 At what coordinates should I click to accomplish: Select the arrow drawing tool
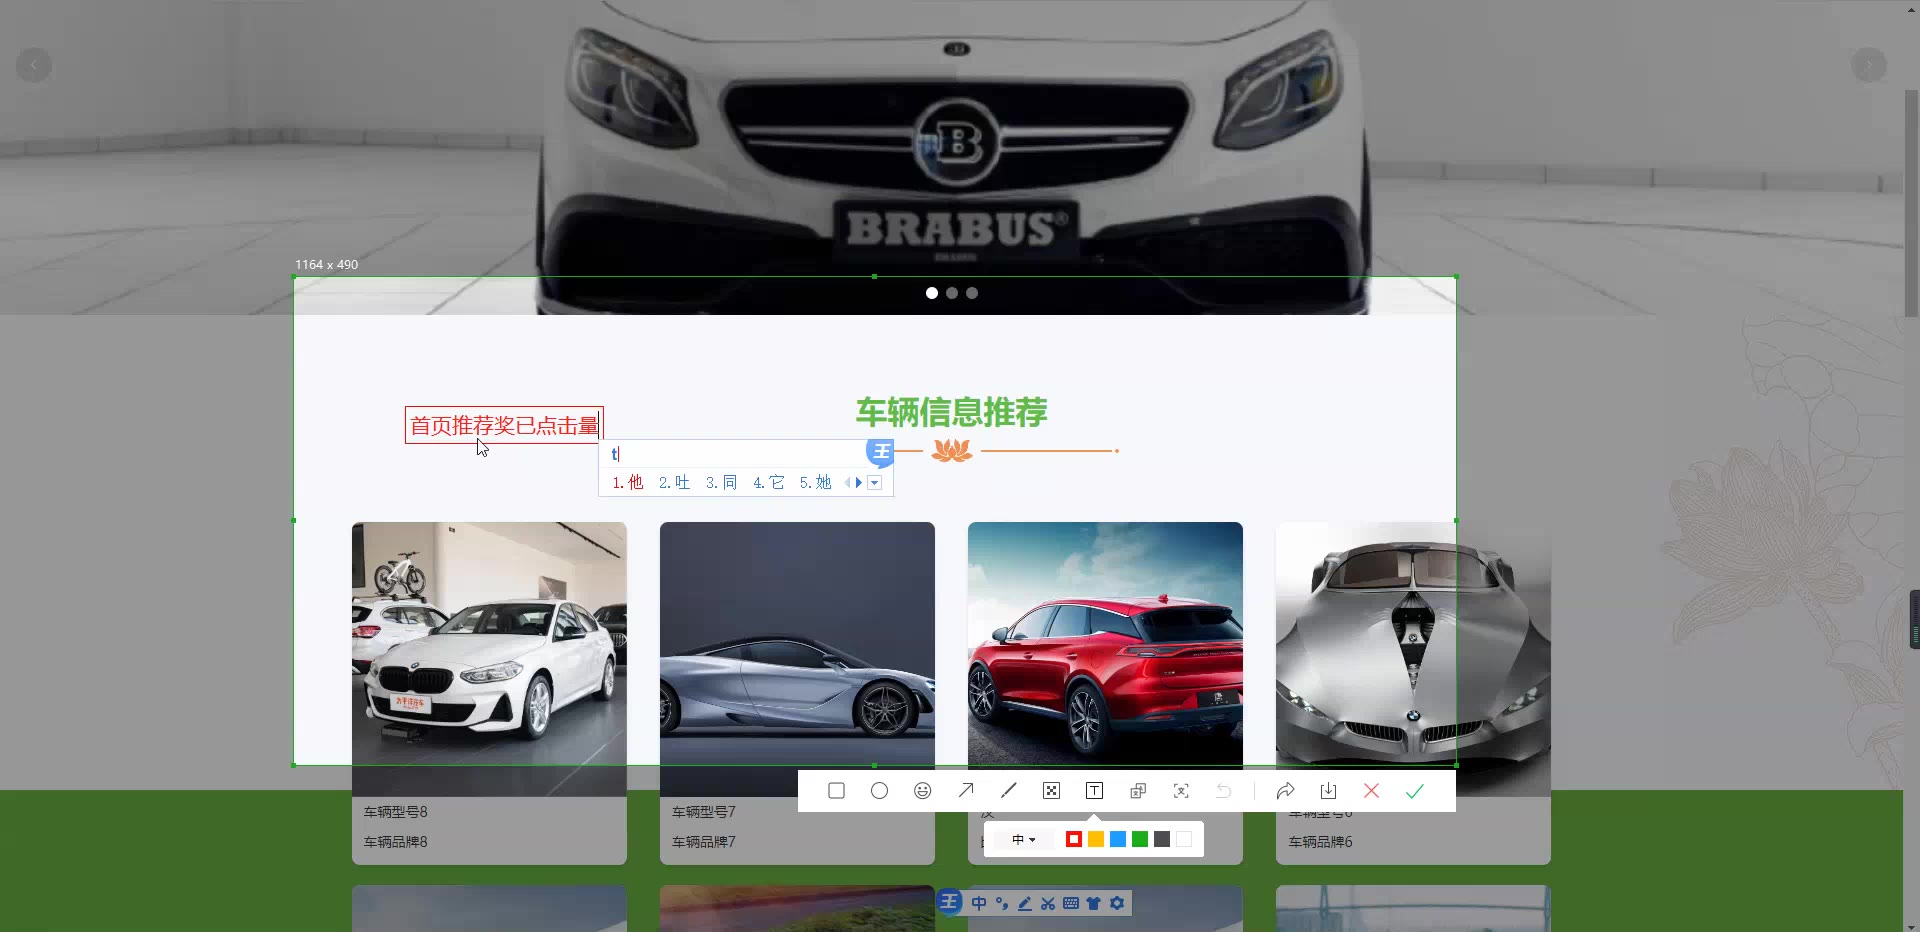click(965, 791)
